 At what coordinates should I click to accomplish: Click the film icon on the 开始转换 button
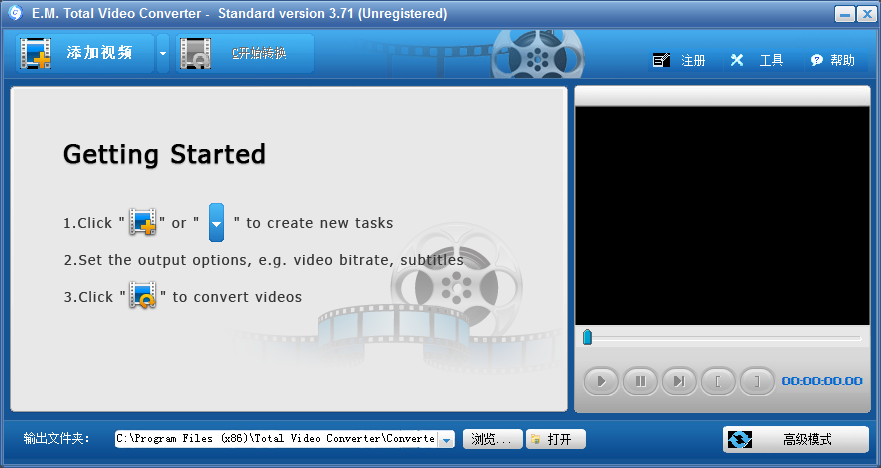coord(196,53)
